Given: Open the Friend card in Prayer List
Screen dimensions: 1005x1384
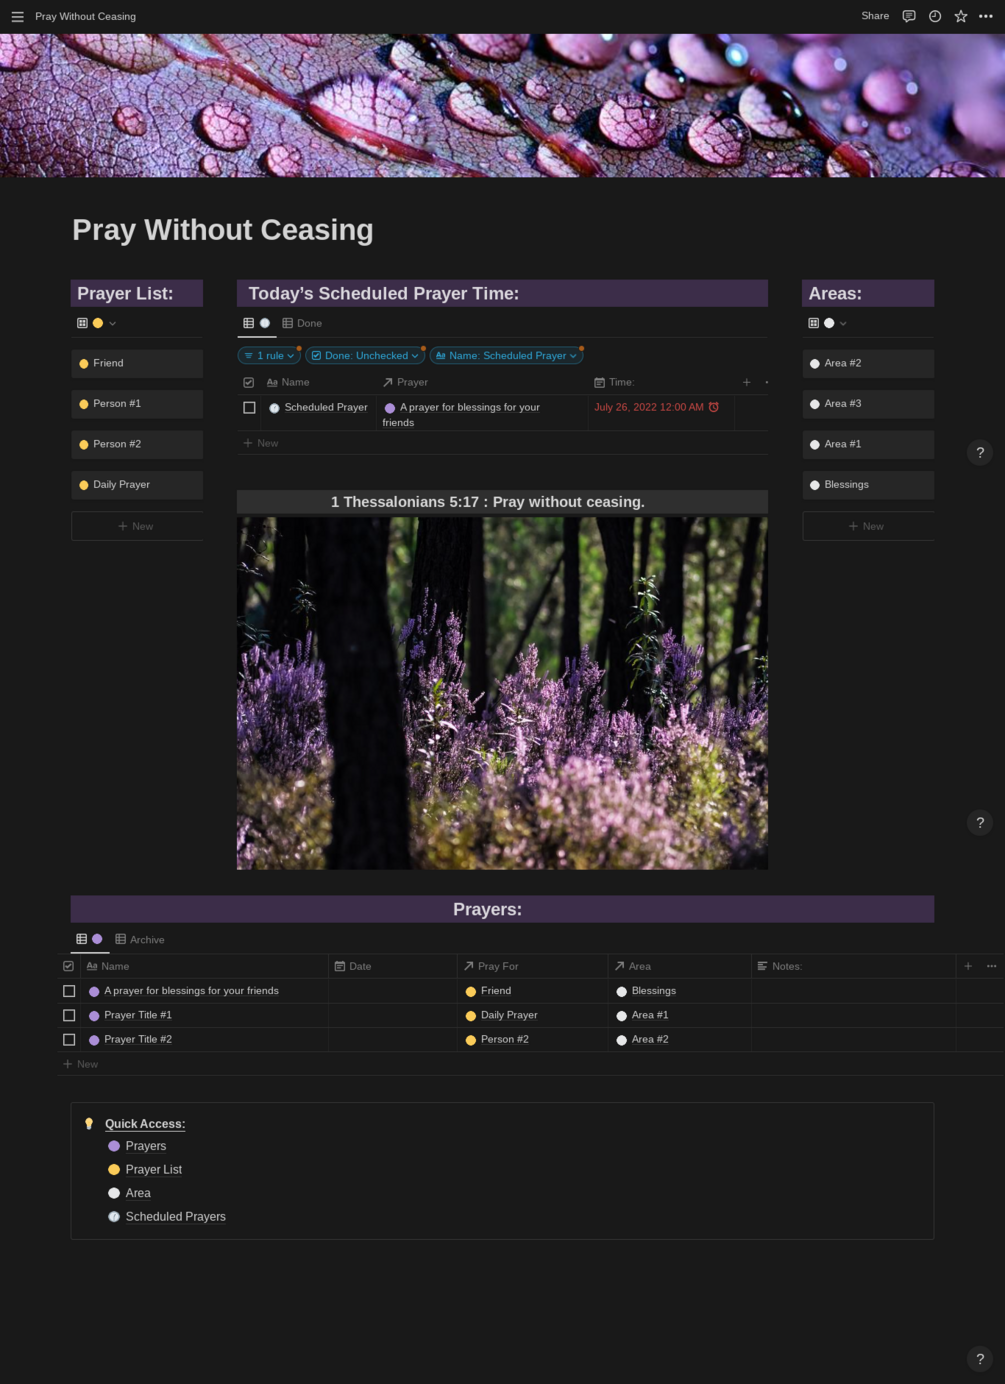Looking at the screenshot, I should point(137,363).
